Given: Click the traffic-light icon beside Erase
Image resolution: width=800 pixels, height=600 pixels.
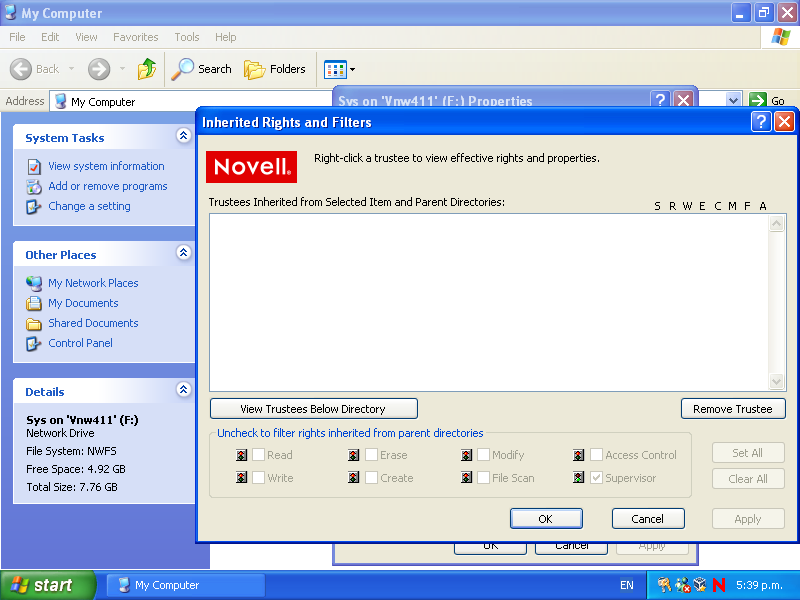Looking at the screenshot, I should tap(354, 455).
